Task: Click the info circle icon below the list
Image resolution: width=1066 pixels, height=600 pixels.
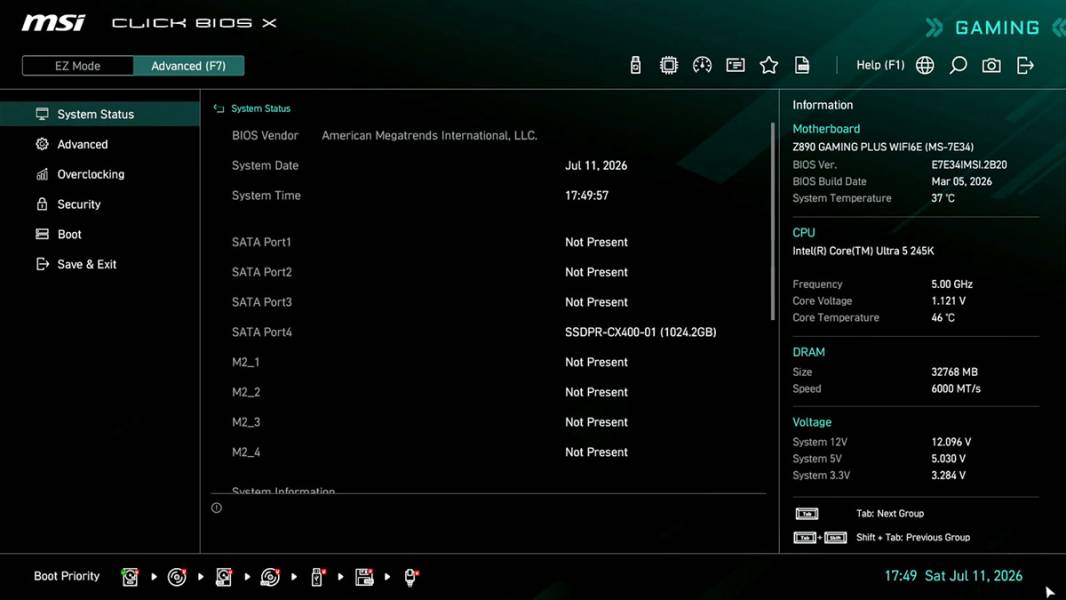Action: pyautogui.click(x=216, y=508)
